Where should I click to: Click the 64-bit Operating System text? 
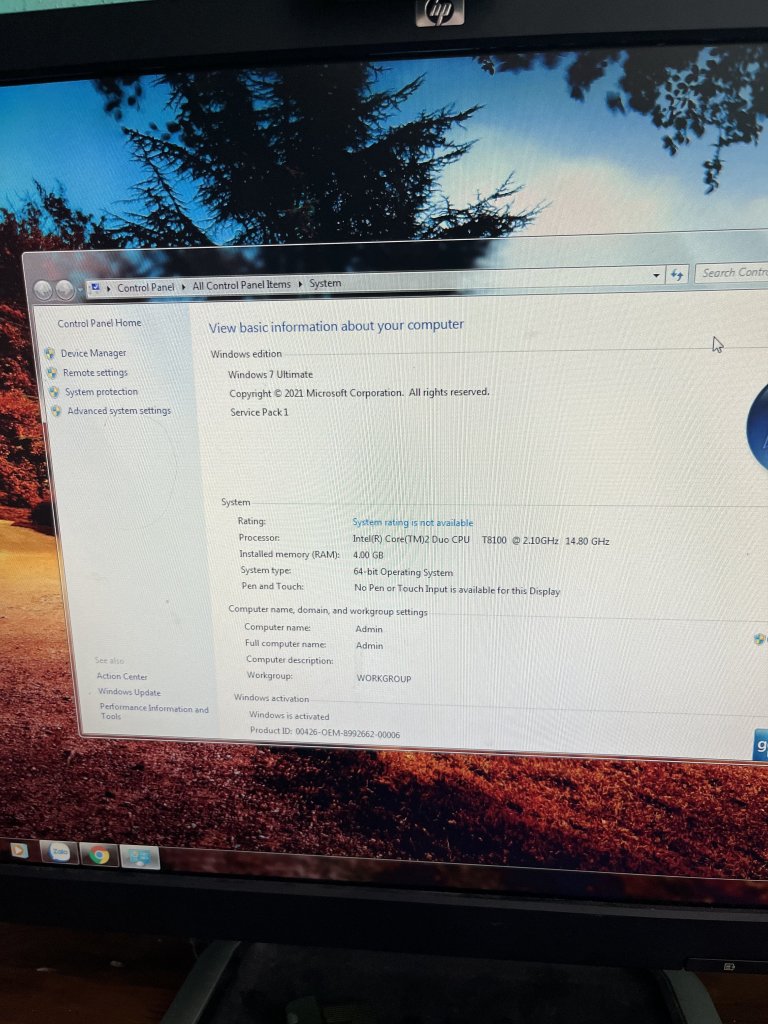tap(403, 572)
